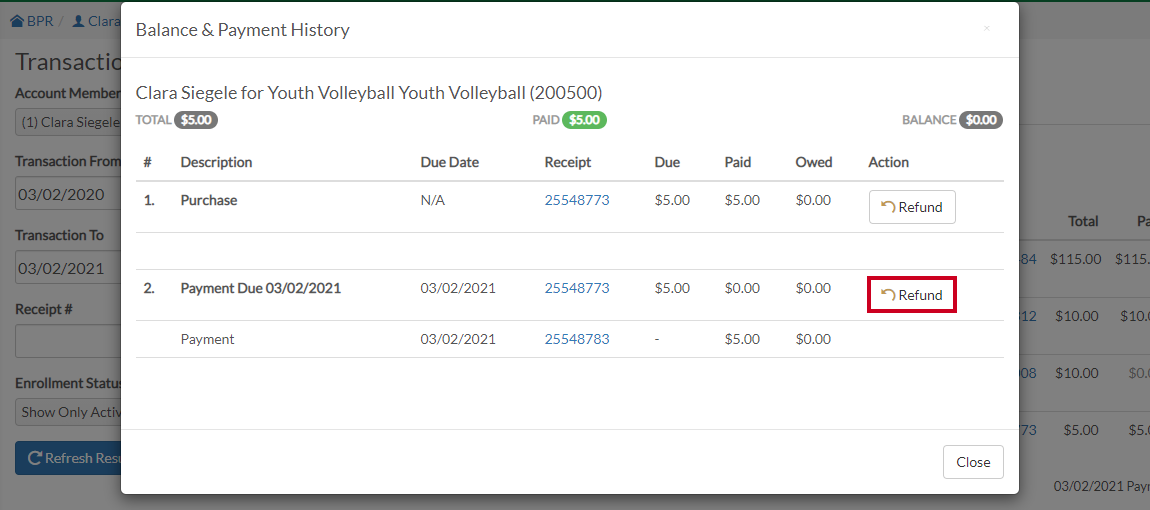The height and width of the screenshot is (510, 1150).
Task: Open the Account Member dropdown
Action: [67, 123]
